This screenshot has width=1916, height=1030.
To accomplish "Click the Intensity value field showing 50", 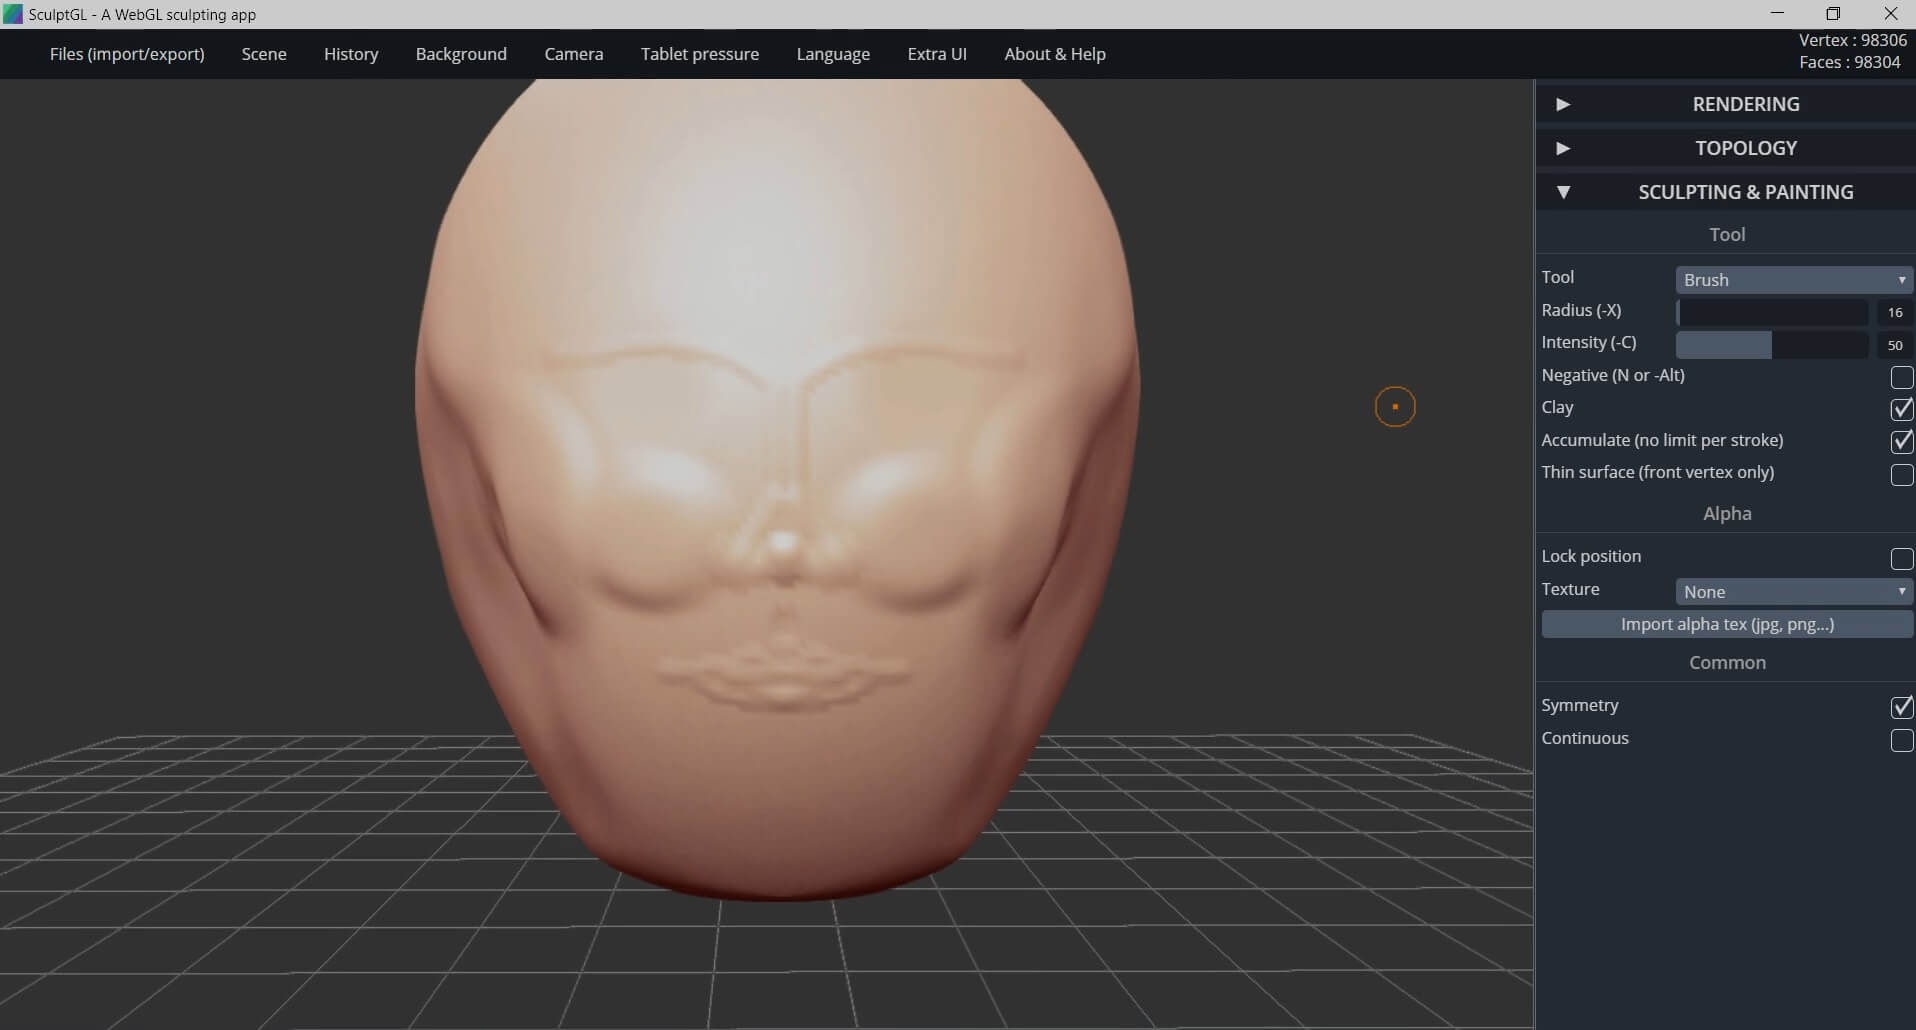I will click(x=1894, y=345).
